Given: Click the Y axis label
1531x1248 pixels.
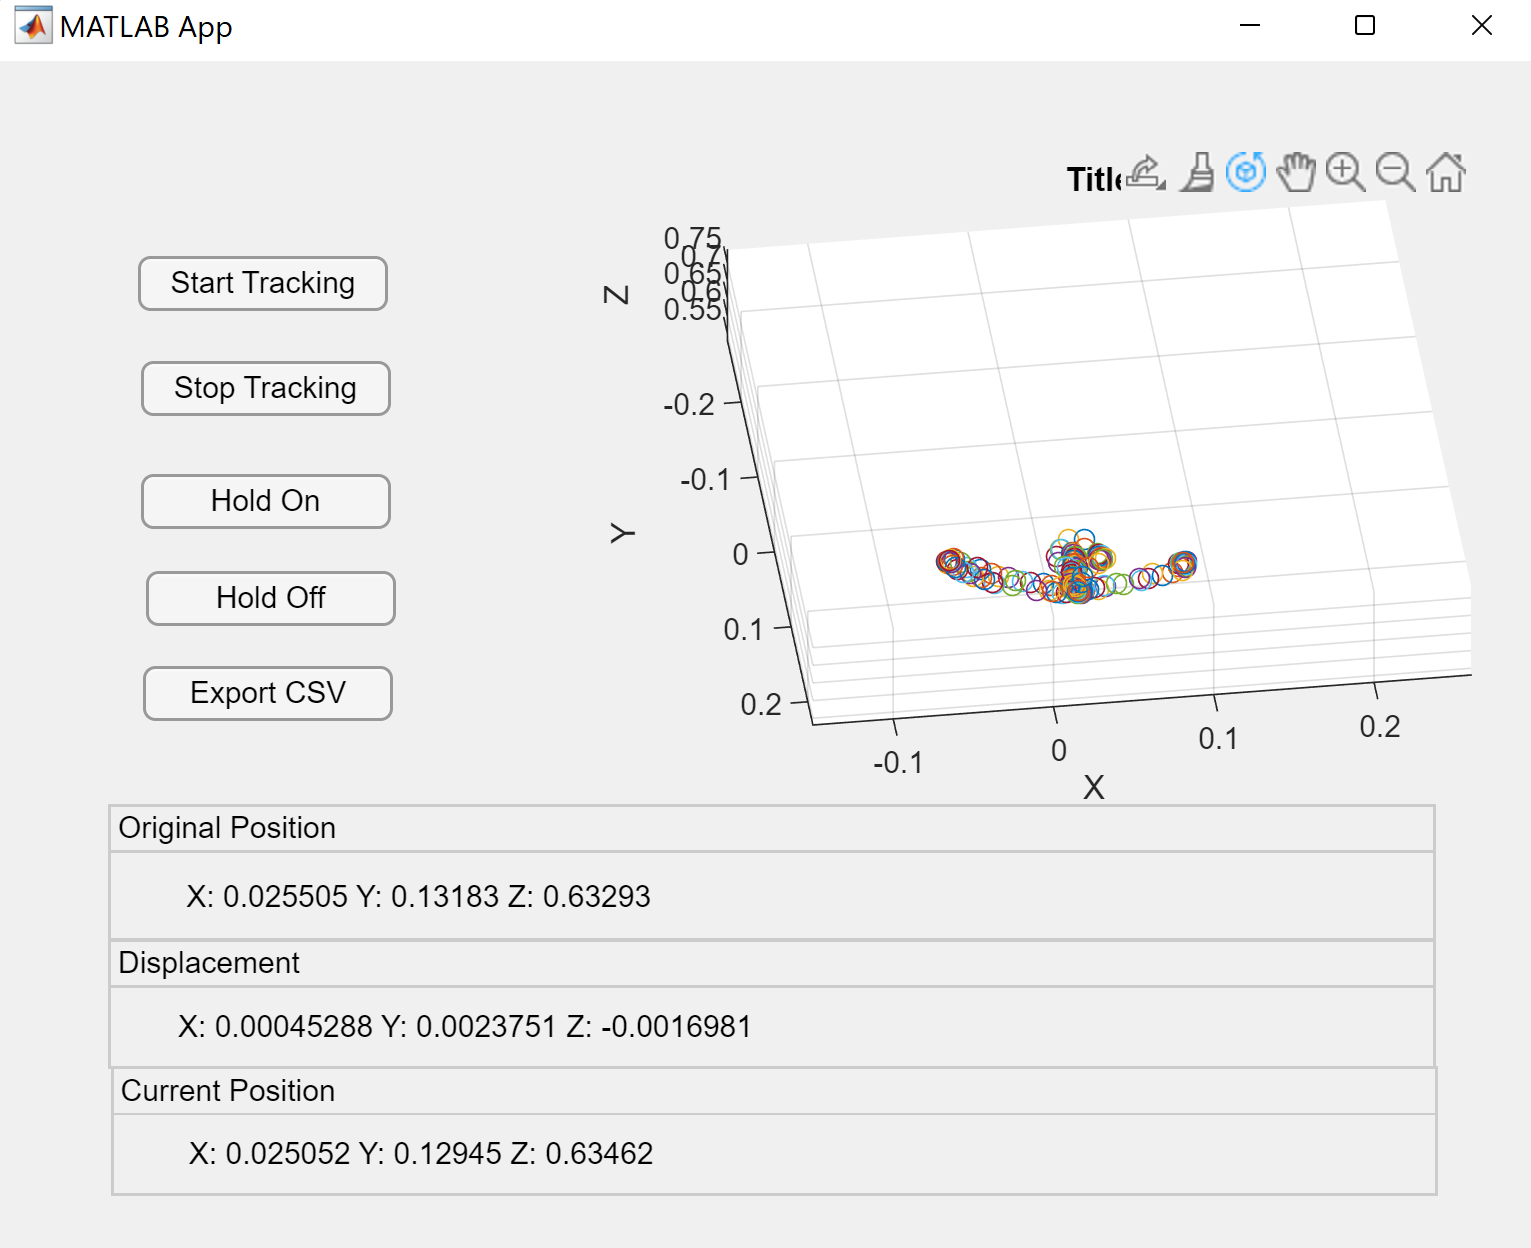Looking at the screenshot, I should pos(622,533).
